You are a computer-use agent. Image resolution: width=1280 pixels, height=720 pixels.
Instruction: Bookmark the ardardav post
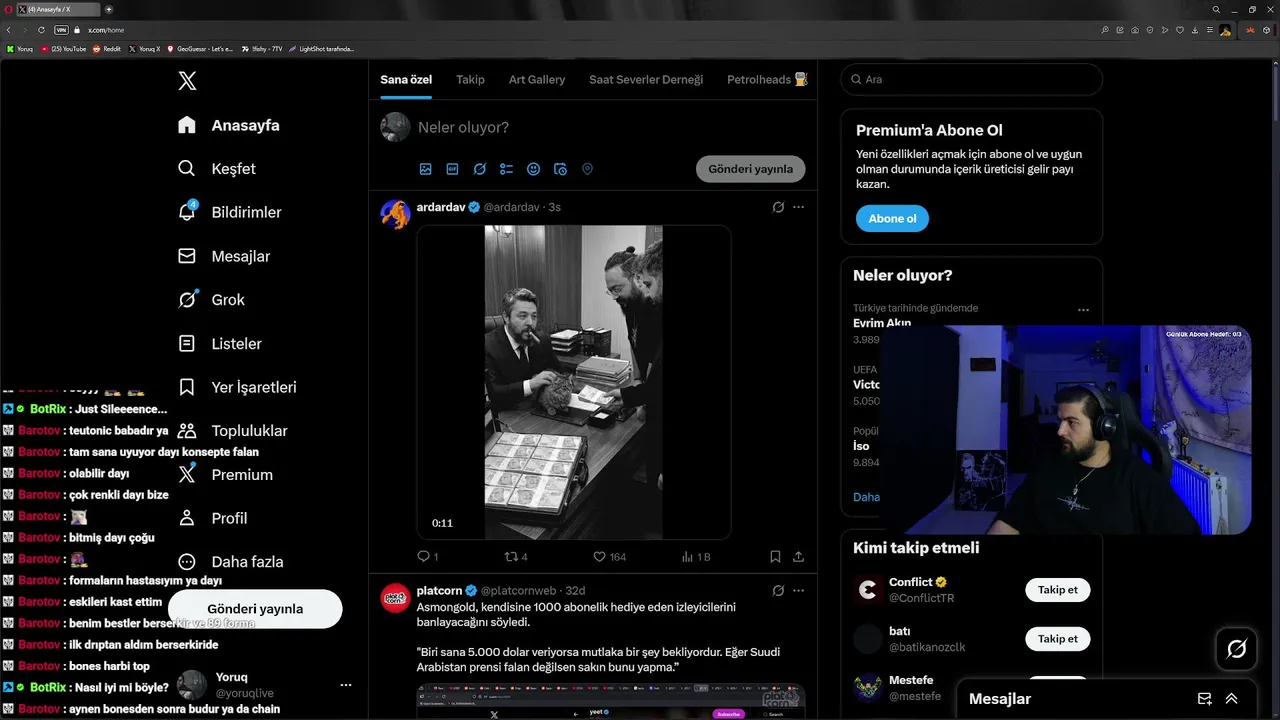pos(775,556)
